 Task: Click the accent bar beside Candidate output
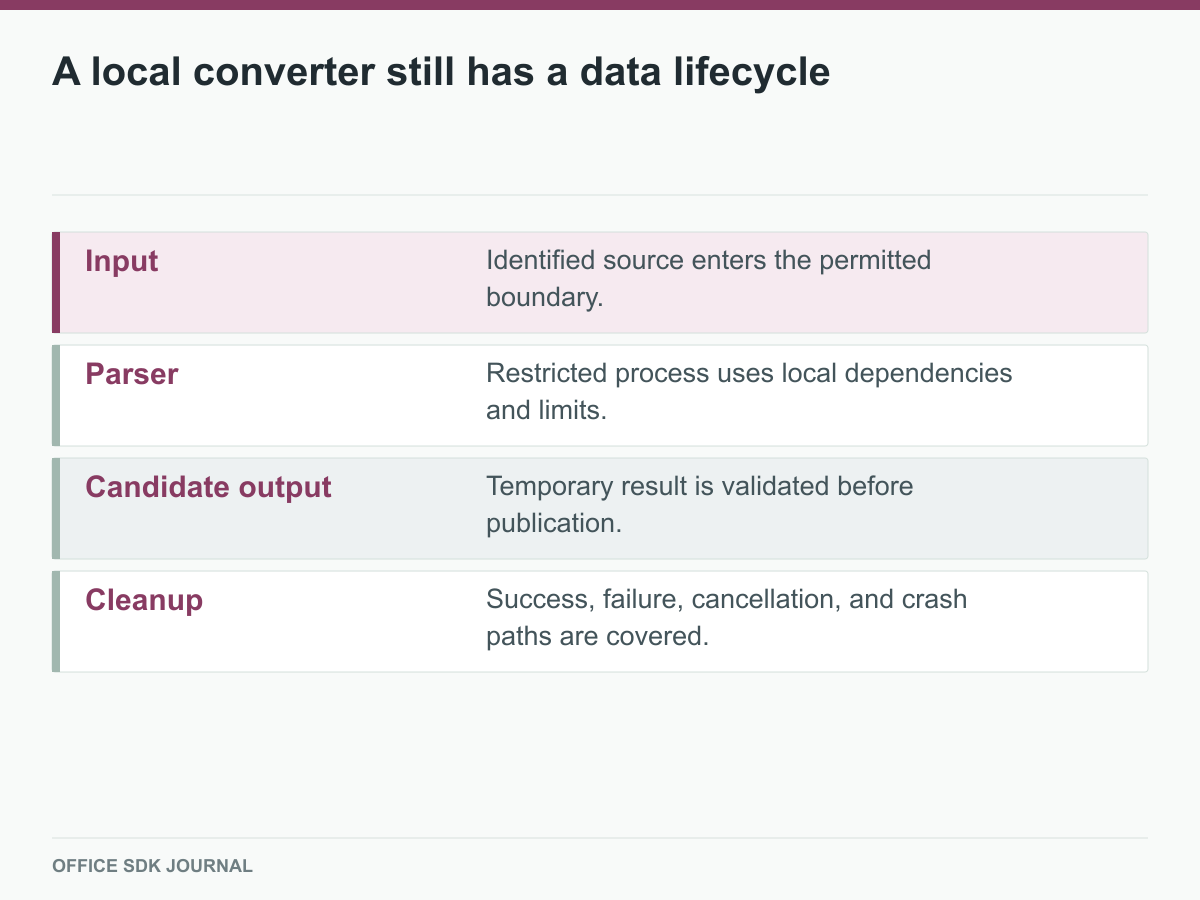click(x=56, y=508)
